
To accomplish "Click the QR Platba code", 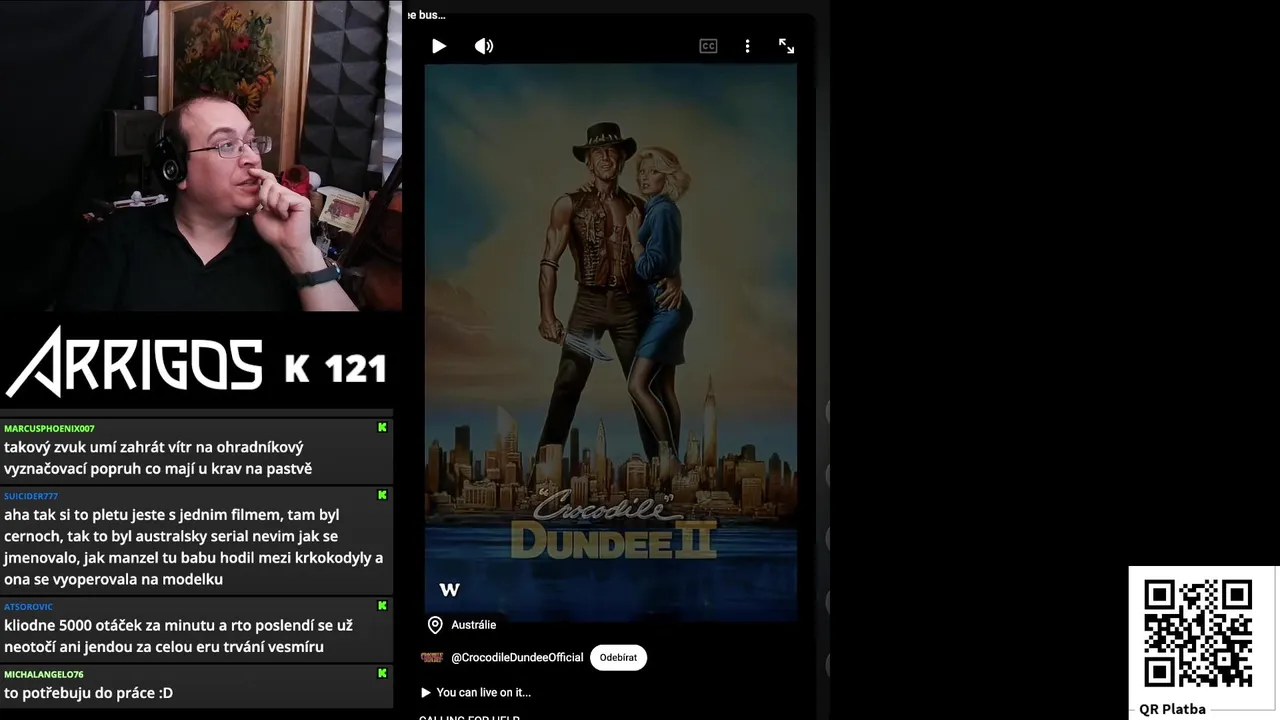I will pyautogui.click(x=1198, y=633).
